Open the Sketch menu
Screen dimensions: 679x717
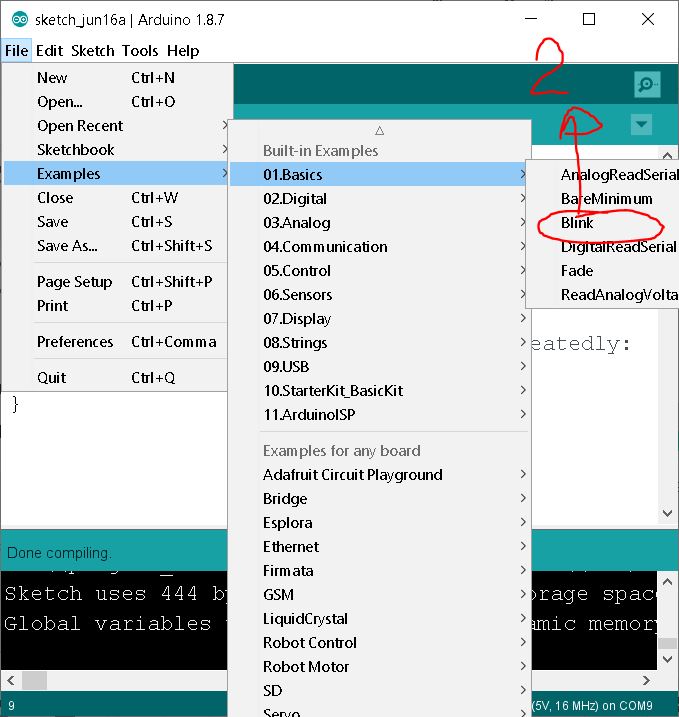click(92, 51)
